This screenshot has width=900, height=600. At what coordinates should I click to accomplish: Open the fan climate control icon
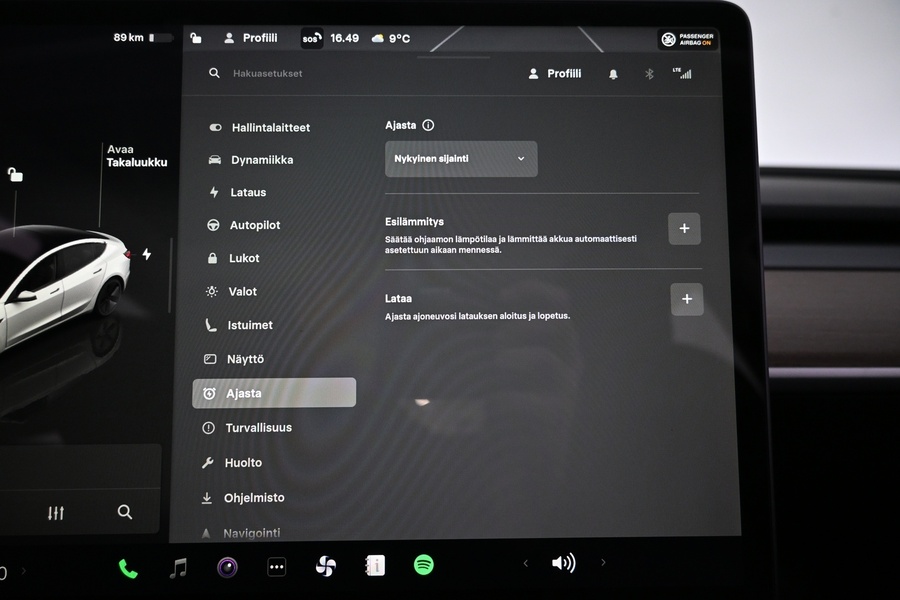(326, 566)
